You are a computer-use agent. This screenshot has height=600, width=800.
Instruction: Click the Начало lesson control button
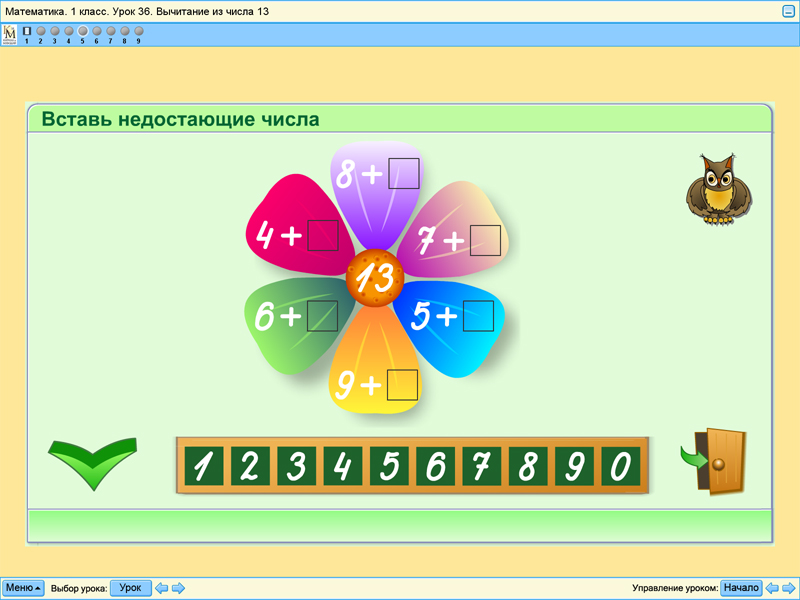742,588
